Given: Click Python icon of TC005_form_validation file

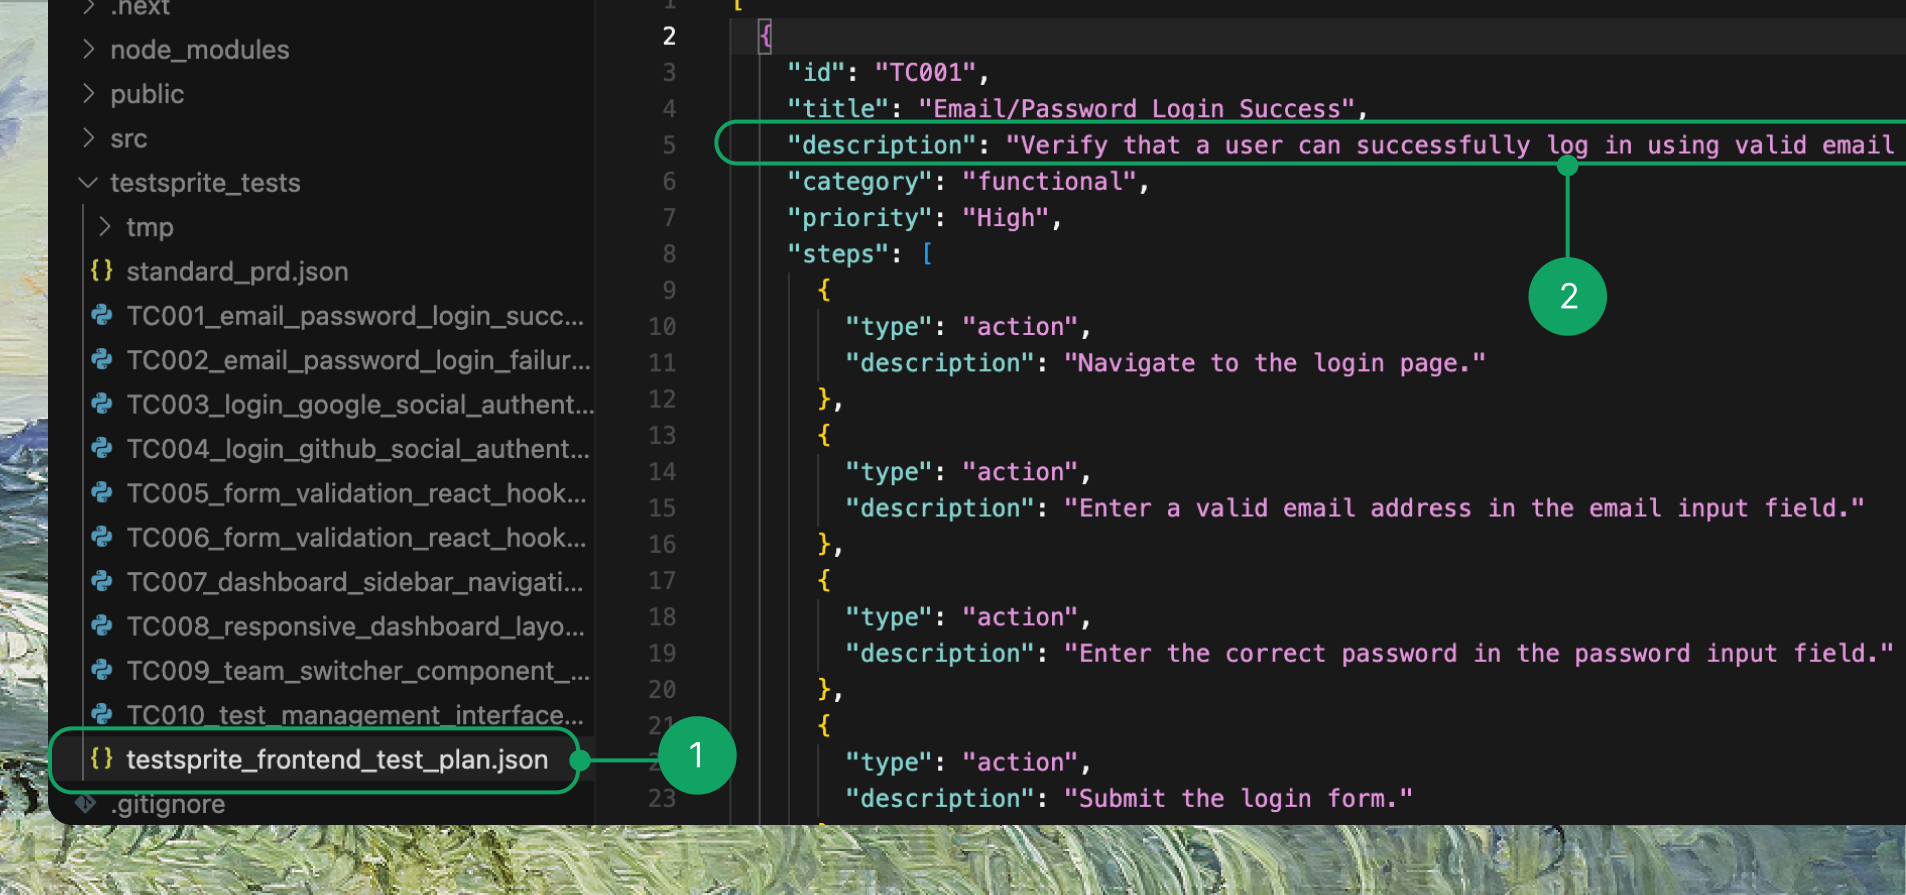Looking at the screenshot, I should pos(102,492).
